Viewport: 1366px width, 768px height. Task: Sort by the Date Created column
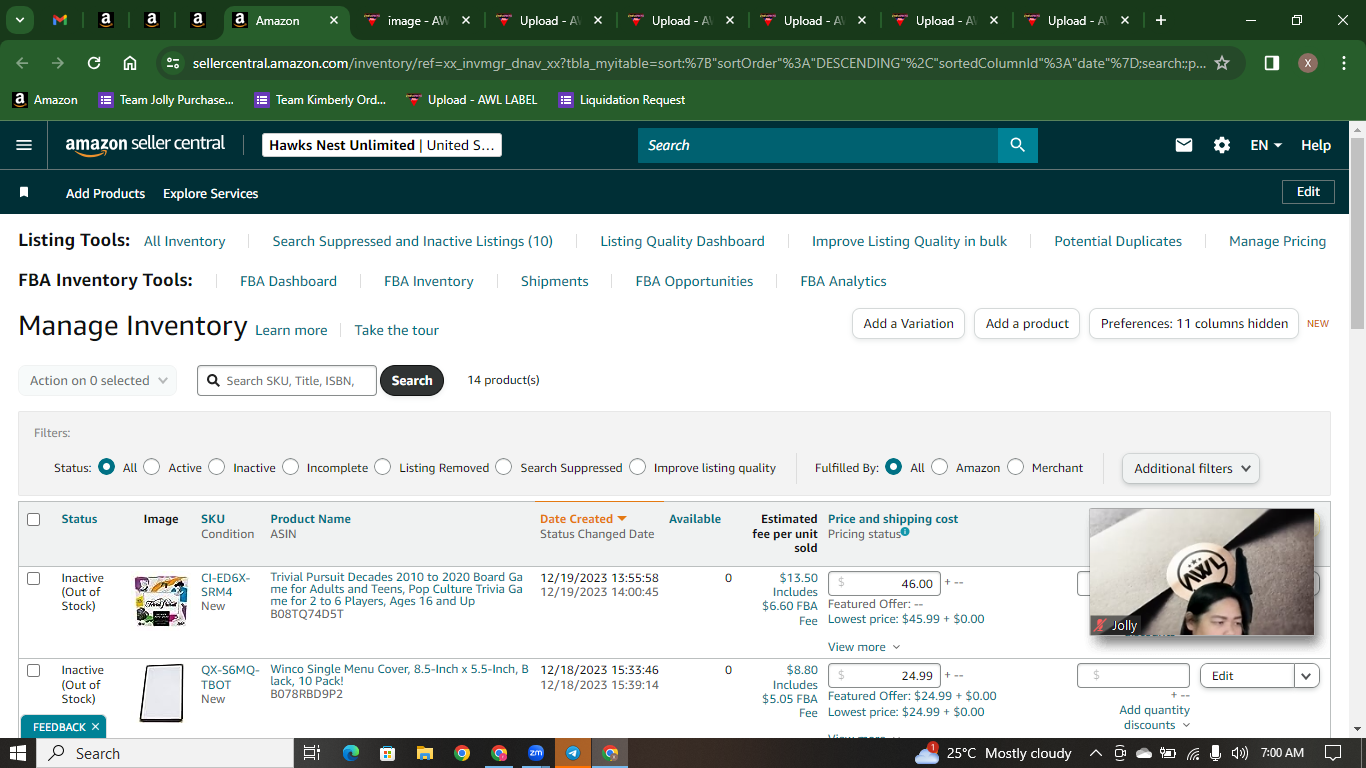tap(583, 519)
